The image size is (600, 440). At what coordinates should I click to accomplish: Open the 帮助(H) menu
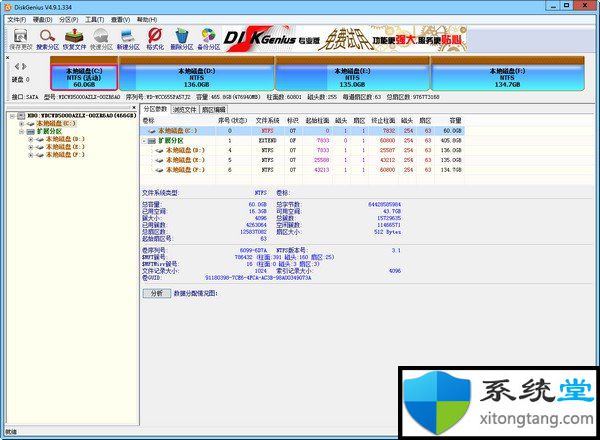click(147, 20)
